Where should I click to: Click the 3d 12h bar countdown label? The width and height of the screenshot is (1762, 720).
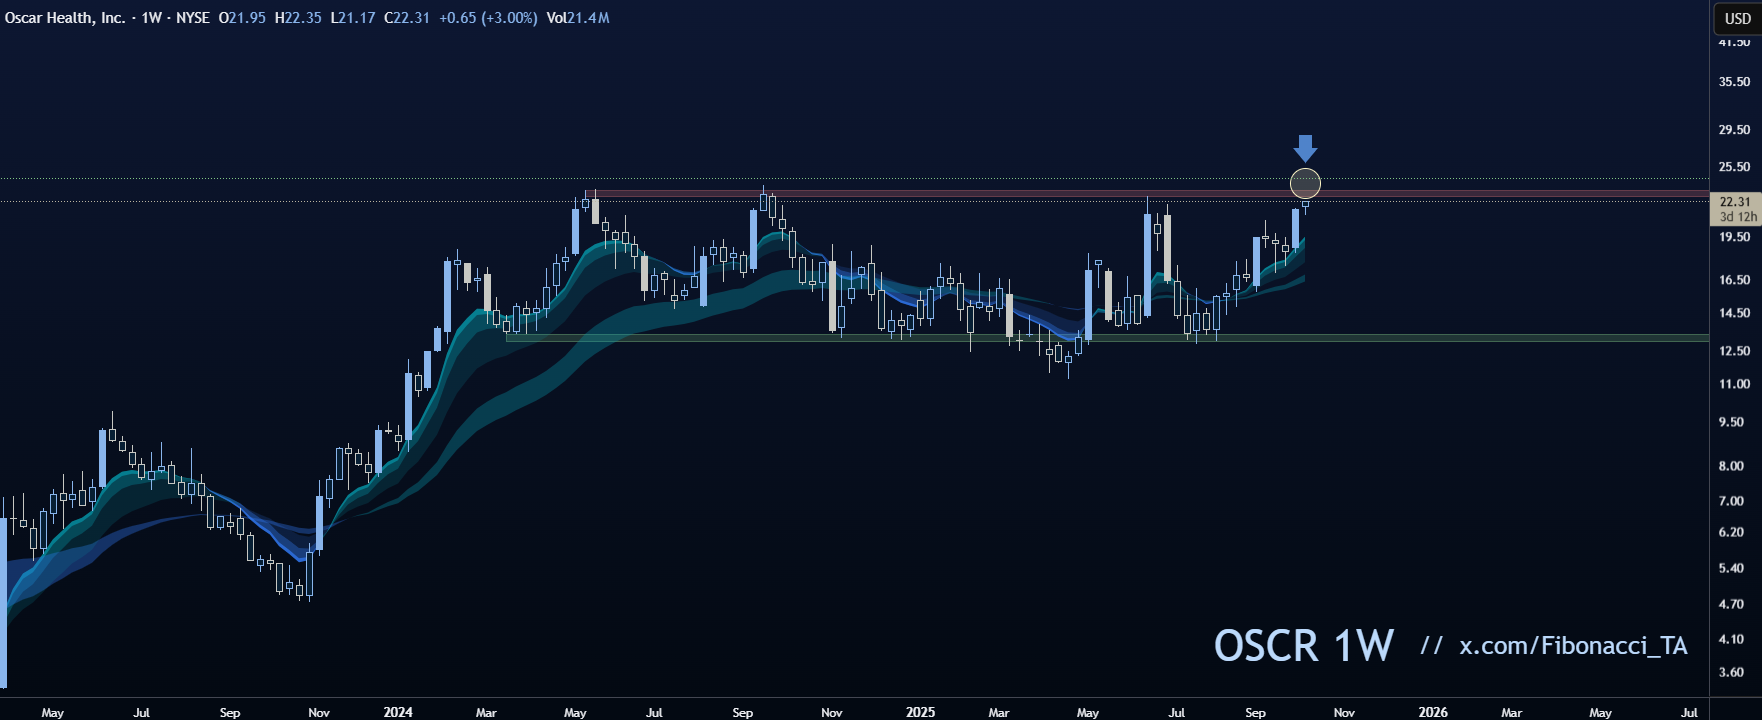pyautogui.click(x=1737, y=217)
